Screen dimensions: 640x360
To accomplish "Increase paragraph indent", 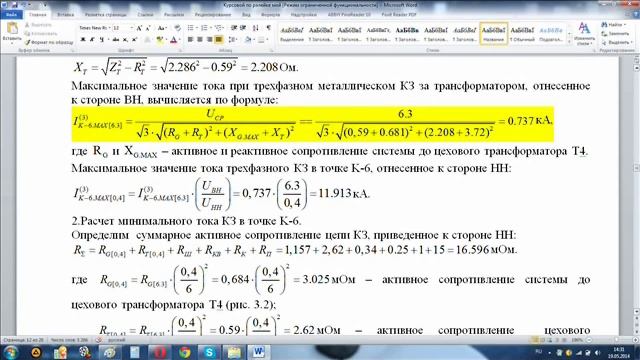I will pyautogui.click(x=243, y=28).
